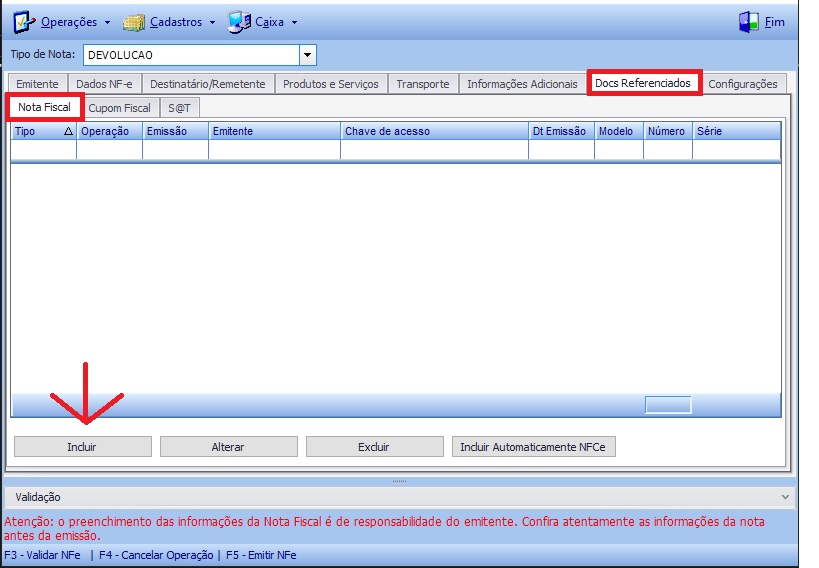Select the Docs Referenciados tab
819x568 pixels.
tap(643, 83)
